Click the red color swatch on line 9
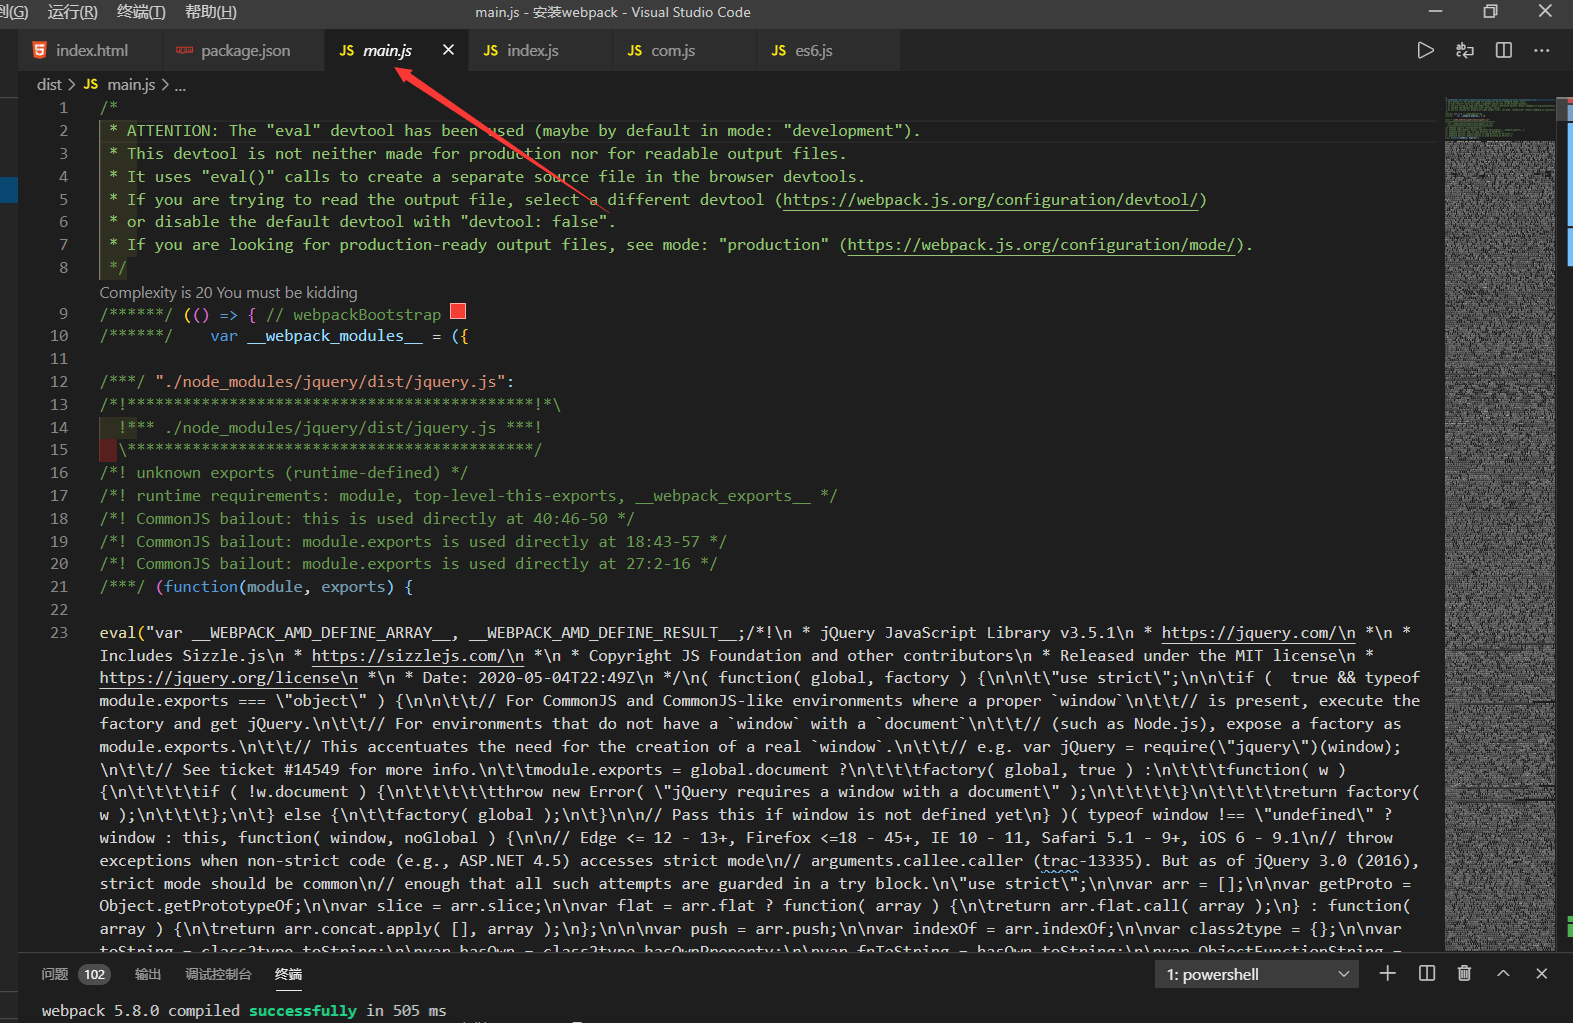1573x1023 pixels. click(x=458, y=311)
